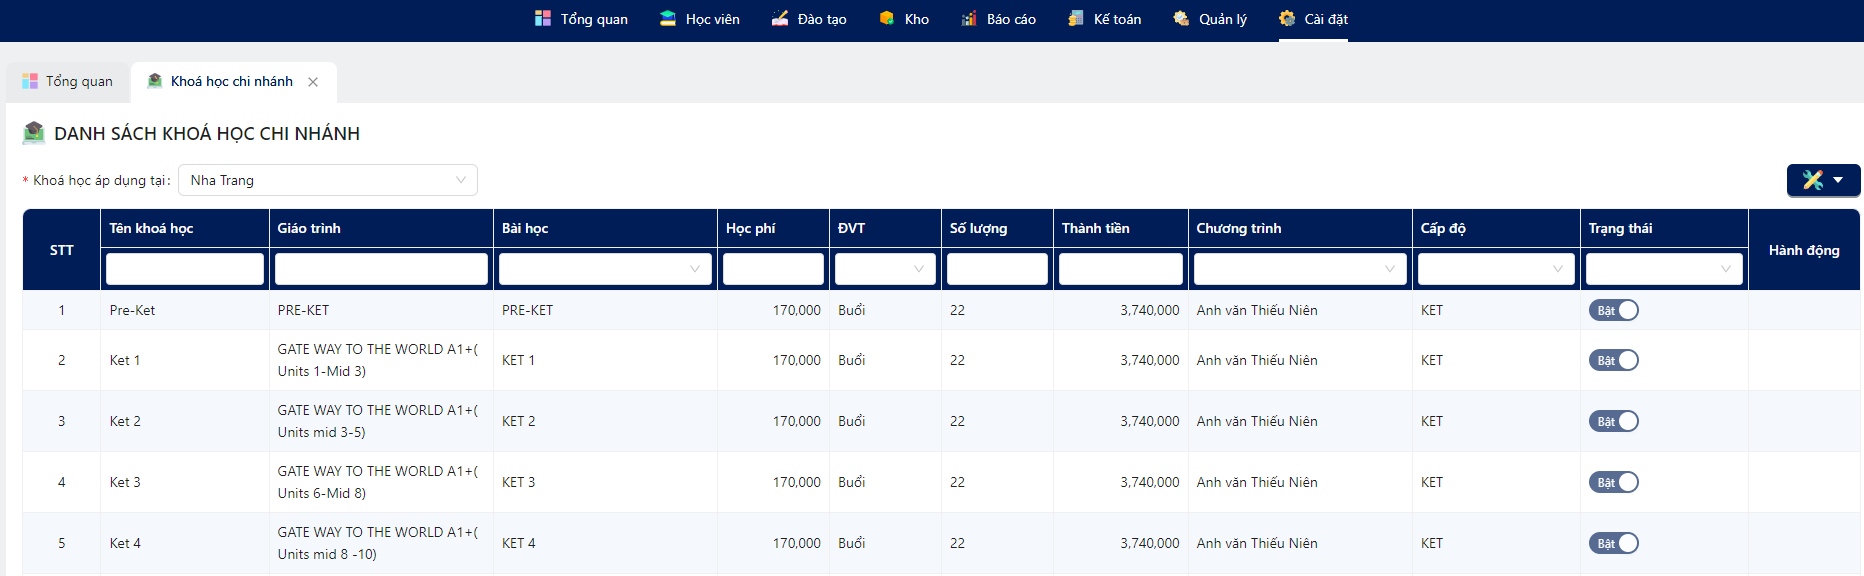This screenshot has width=1864, height=576.
Task: Toggle status switch for Ket 2 row
Action: pos(1613,421)
